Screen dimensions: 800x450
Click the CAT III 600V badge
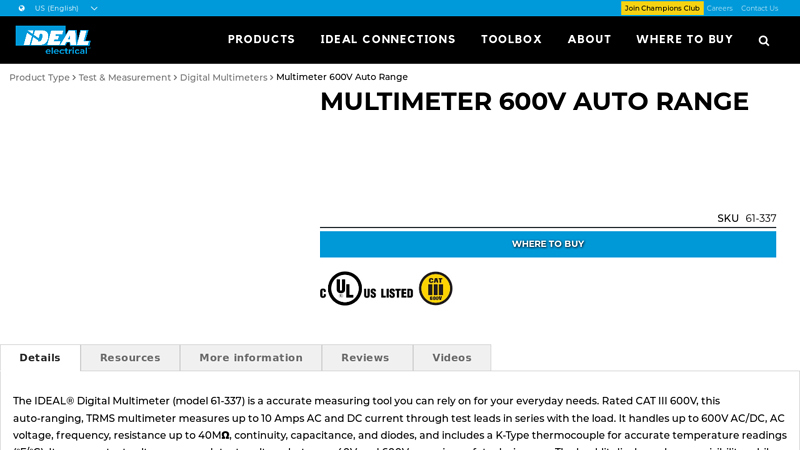[435, 288]
